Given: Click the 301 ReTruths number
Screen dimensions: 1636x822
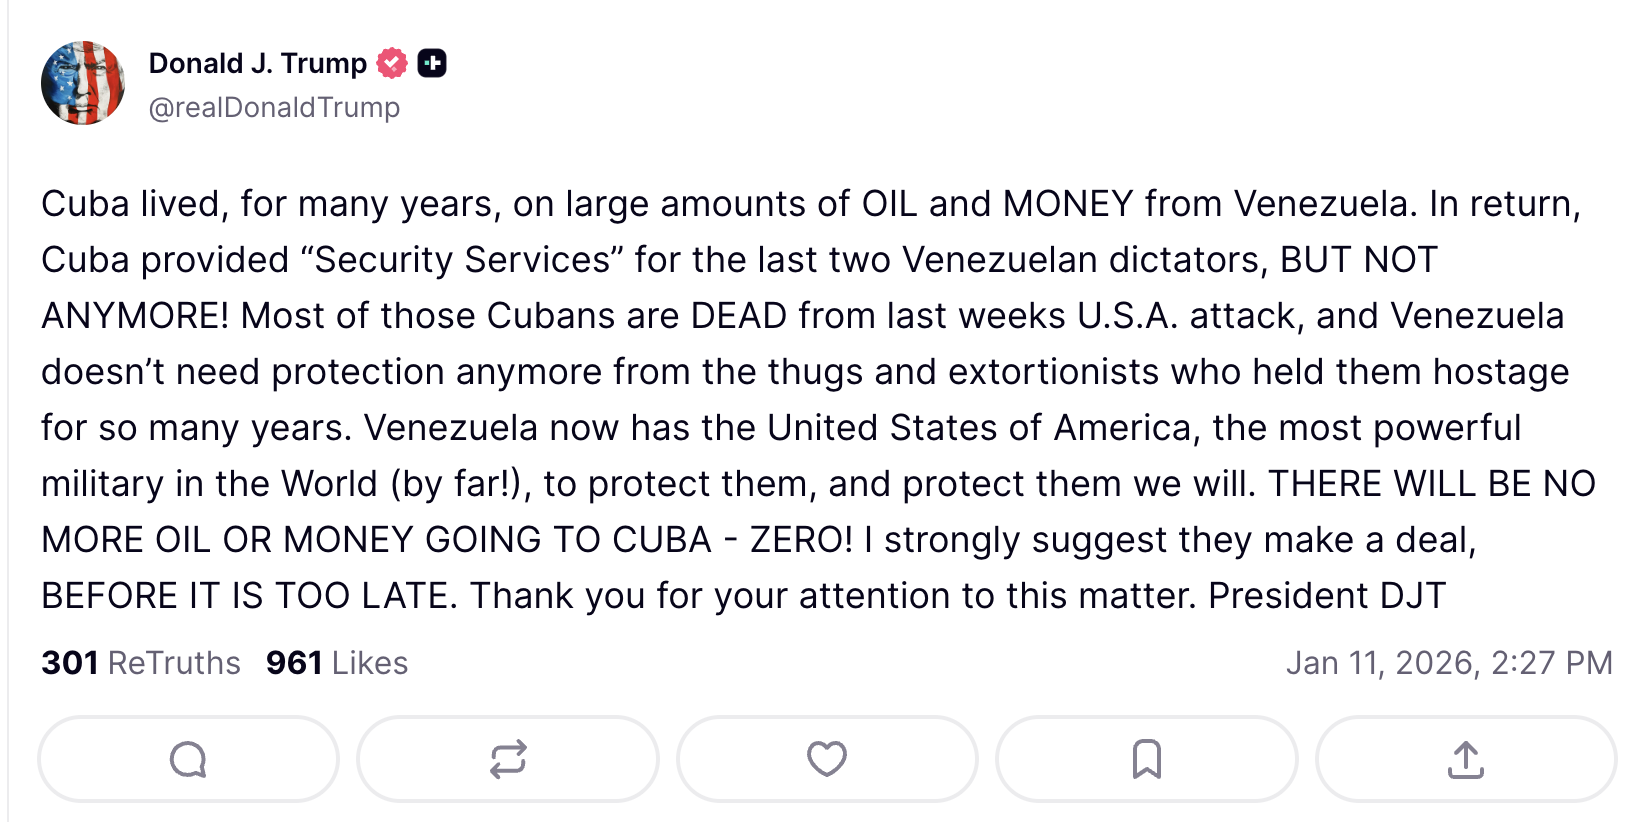Looking at the screenshot, I should point(70,663).
